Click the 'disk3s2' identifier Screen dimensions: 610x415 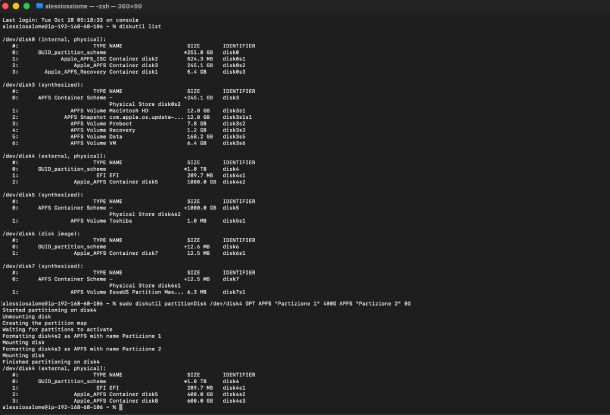click(234, 124)
